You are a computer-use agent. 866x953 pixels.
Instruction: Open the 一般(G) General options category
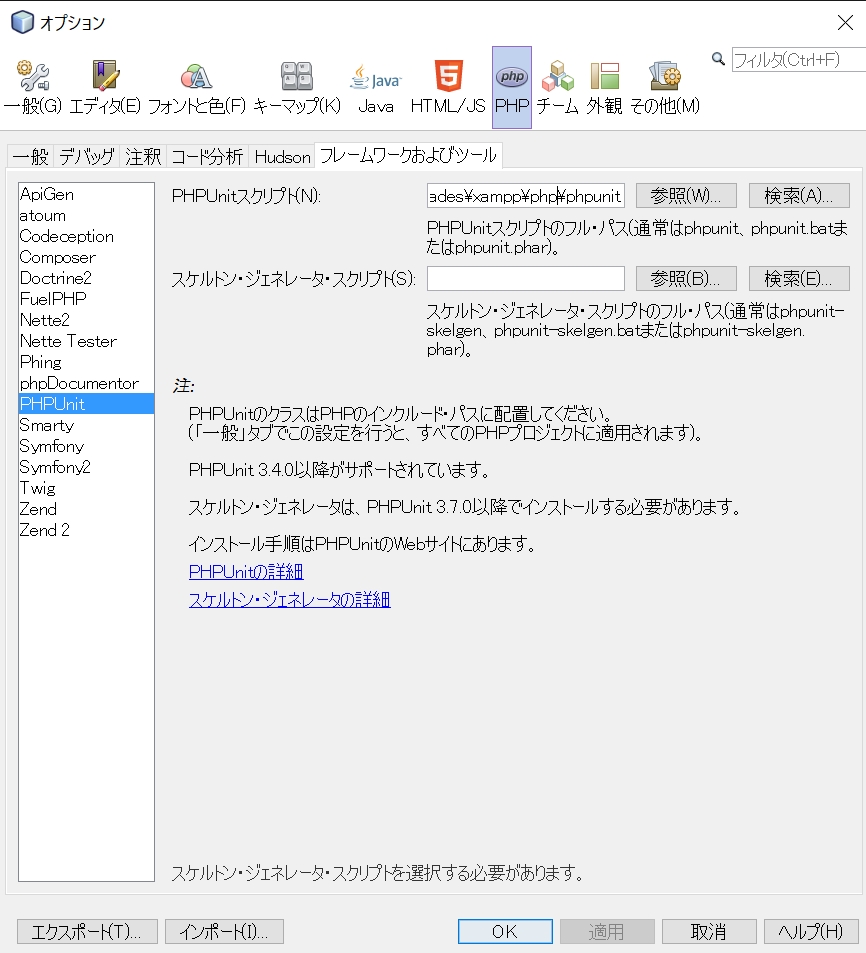point(33,88)
